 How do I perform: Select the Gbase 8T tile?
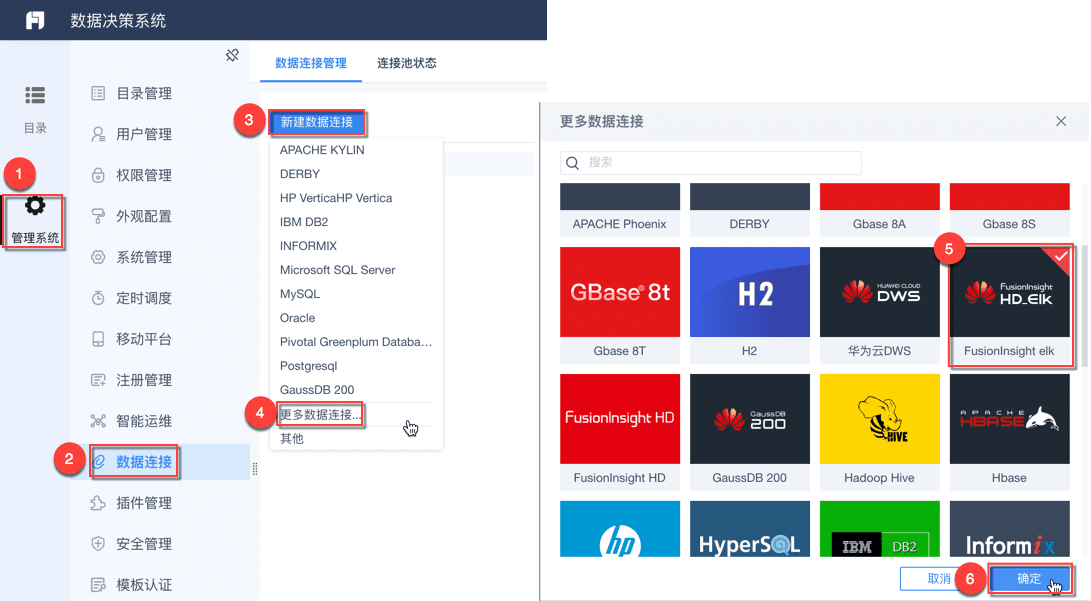click(x=620, y=305)
